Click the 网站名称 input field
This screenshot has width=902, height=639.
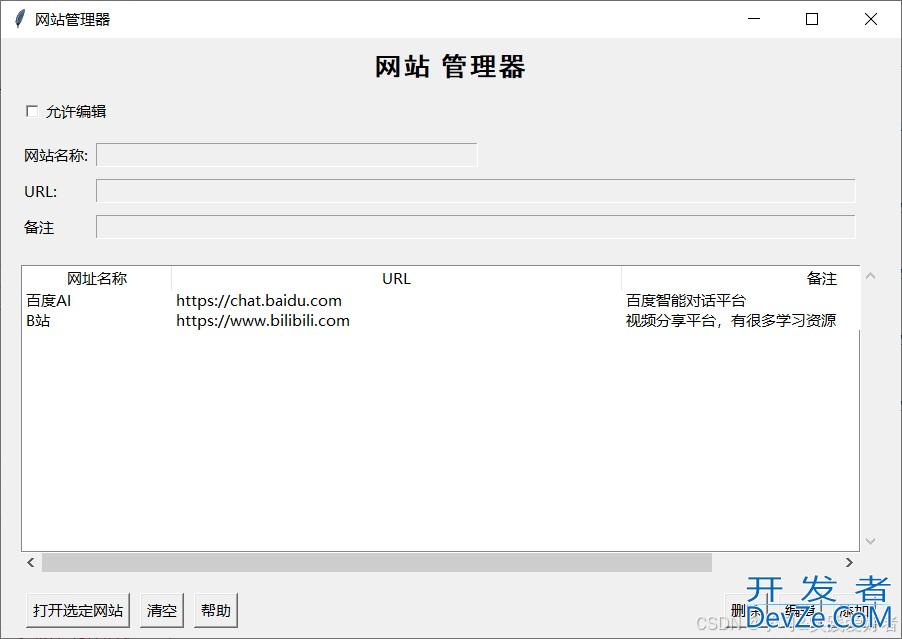click(x=286, y=155)
